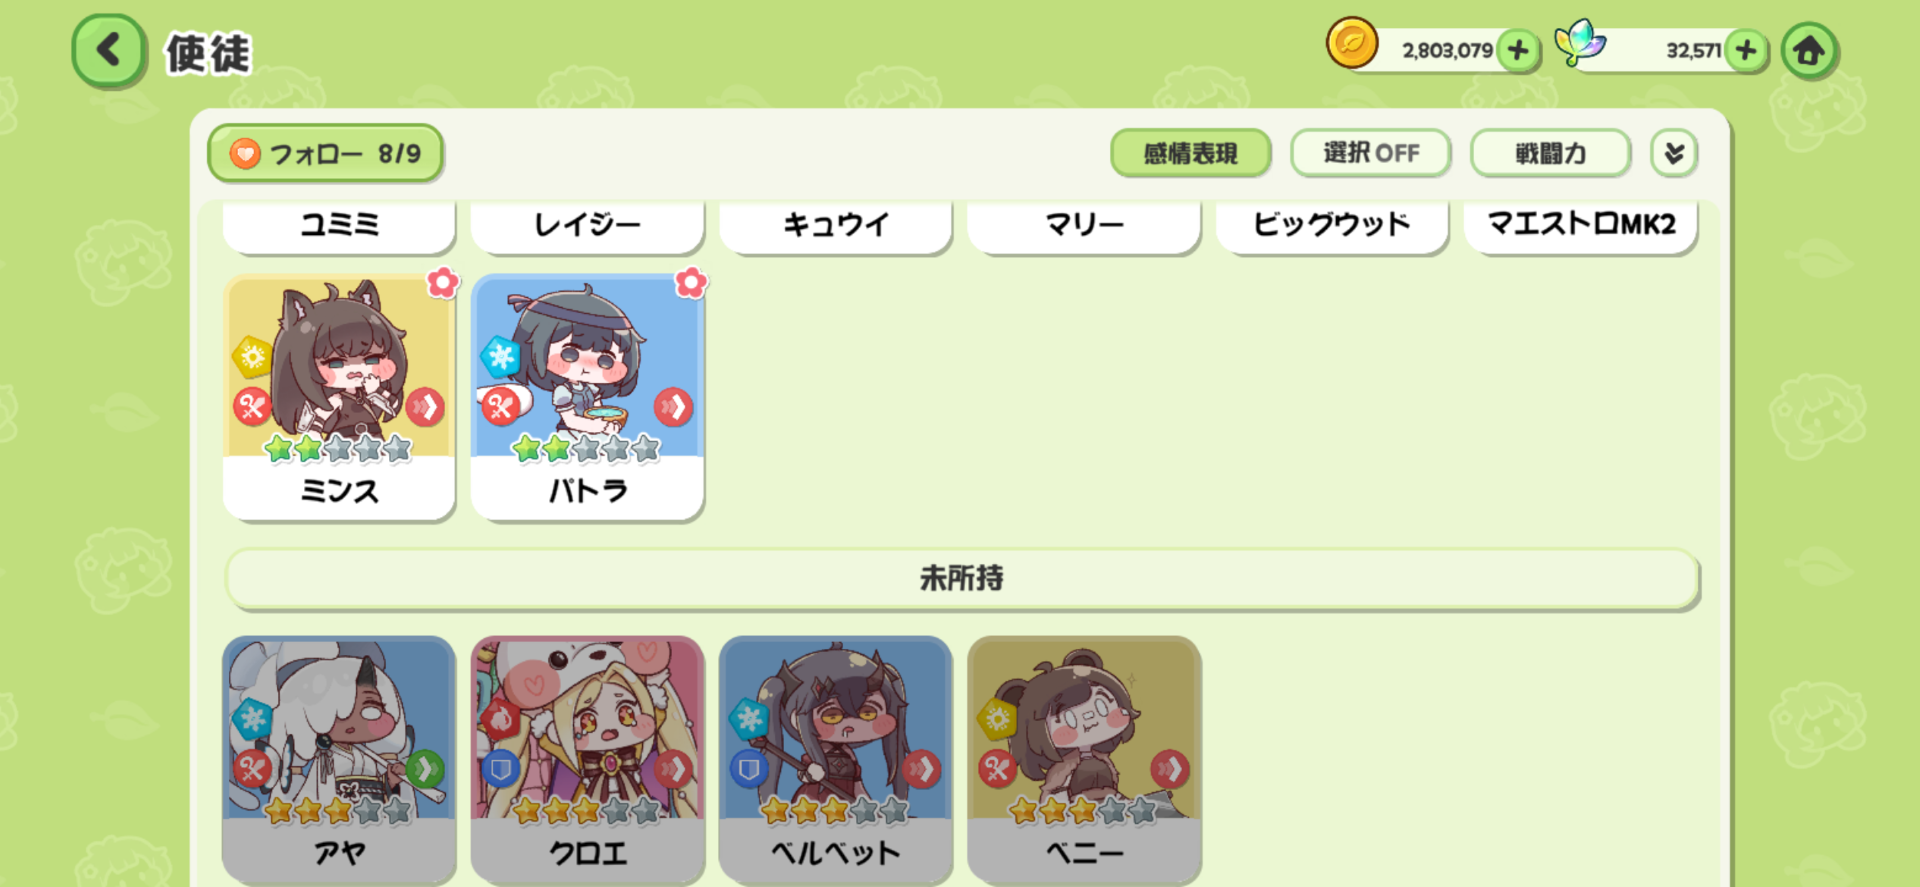Screen dimensions: 1920x887
Task: Tap the gold coin currency icon
Action: click(1352, 44)
